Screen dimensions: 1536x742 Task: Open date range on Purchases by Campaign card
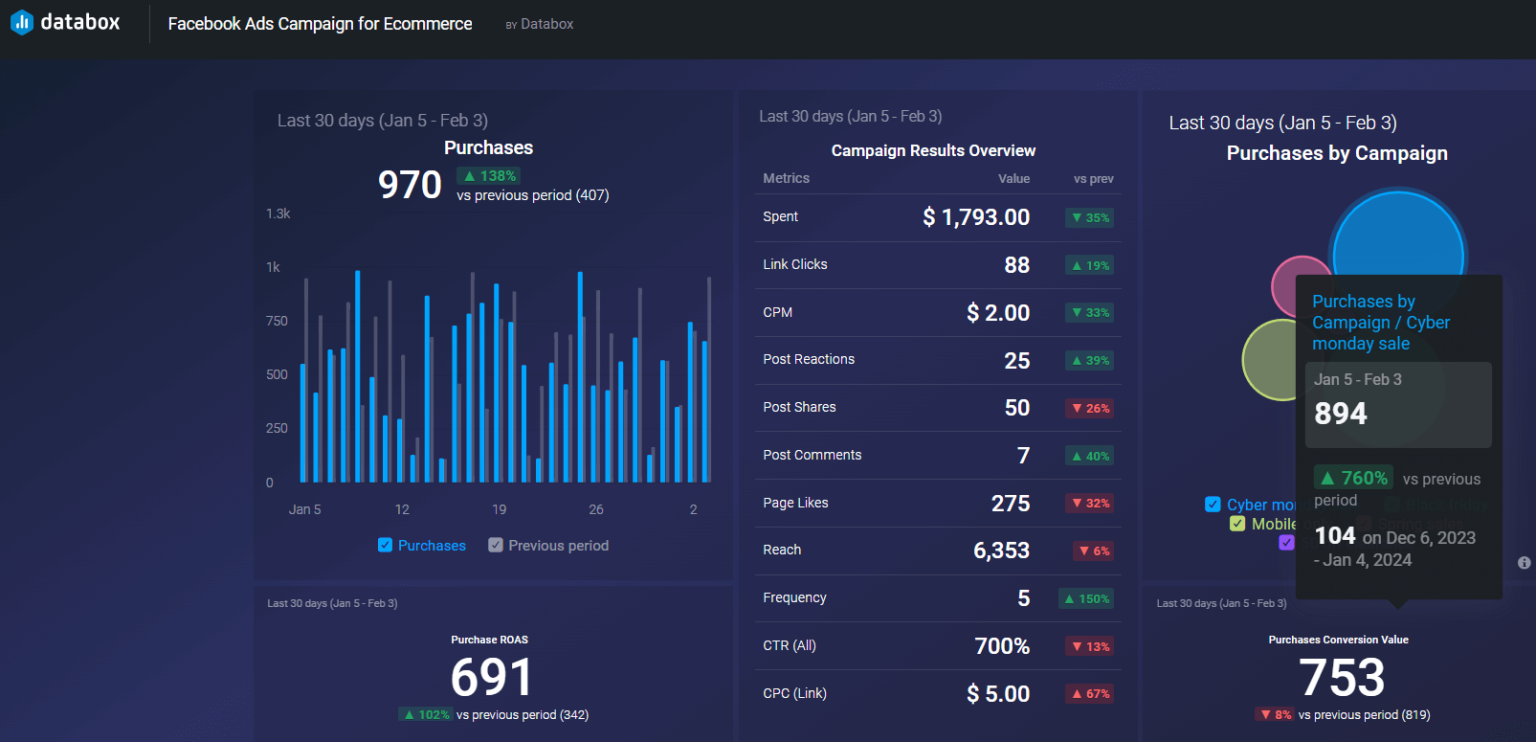pyautogui.click(x=1283, y=122)
